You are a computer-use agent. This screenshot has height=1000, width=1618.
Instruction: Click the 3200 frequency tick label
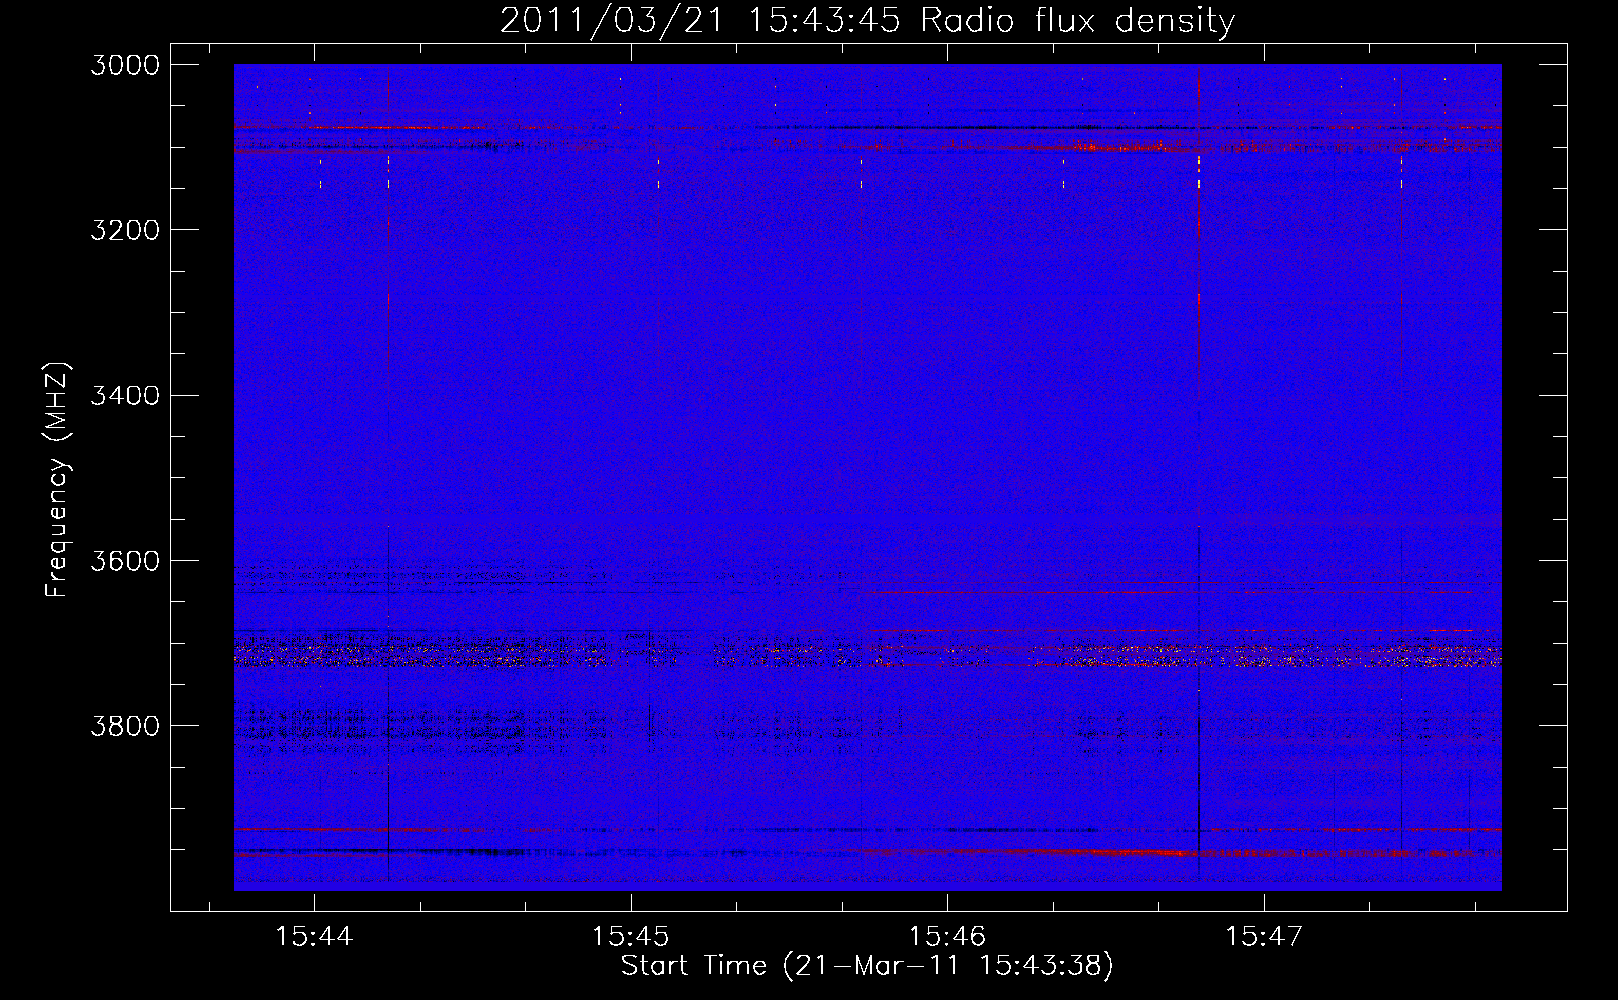tap(125, 230)
